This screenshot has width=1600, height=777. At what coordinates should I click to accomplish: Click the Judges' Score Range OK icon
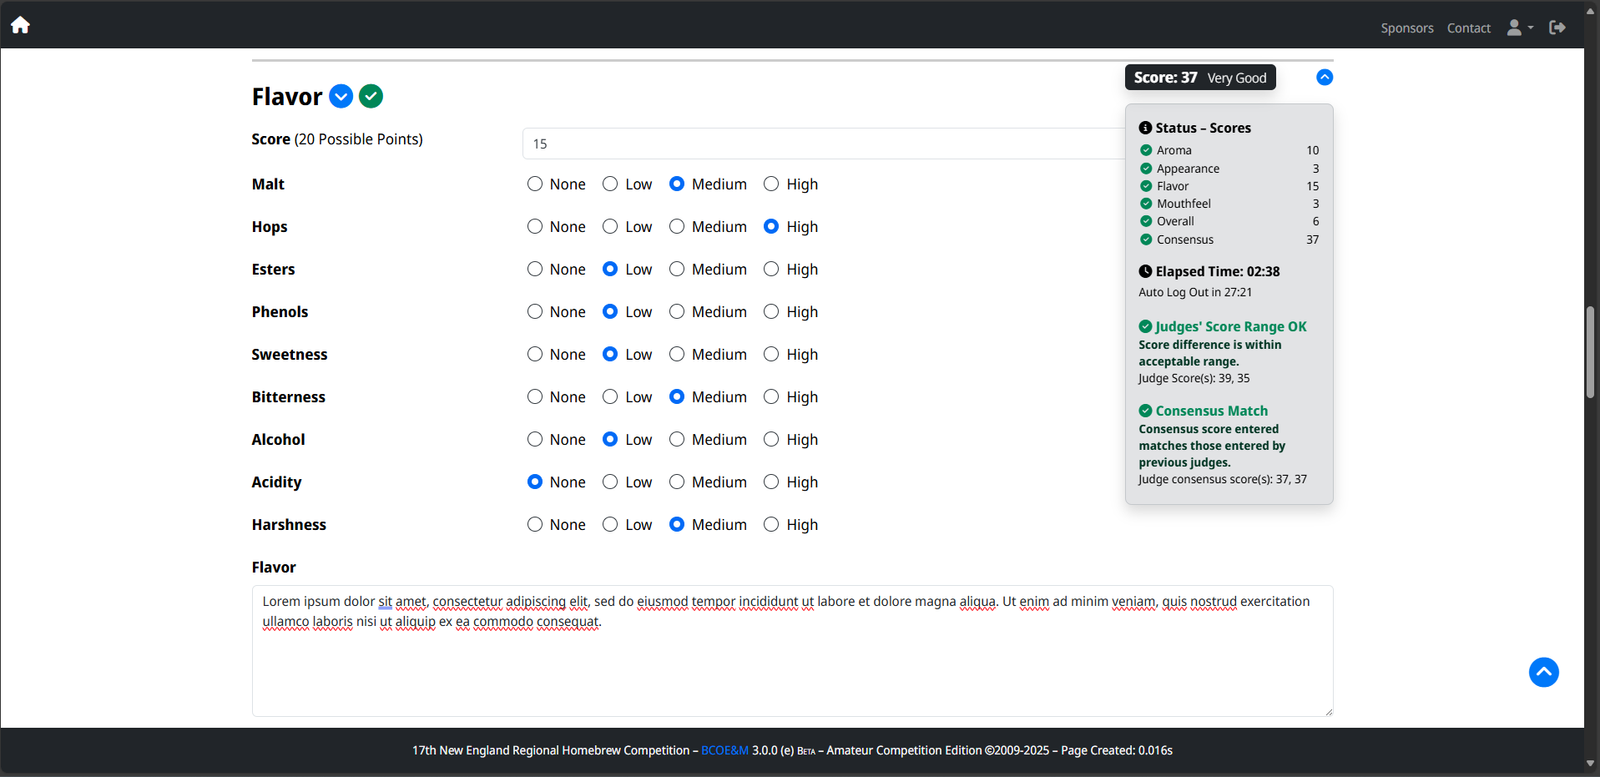(1145, 327)
